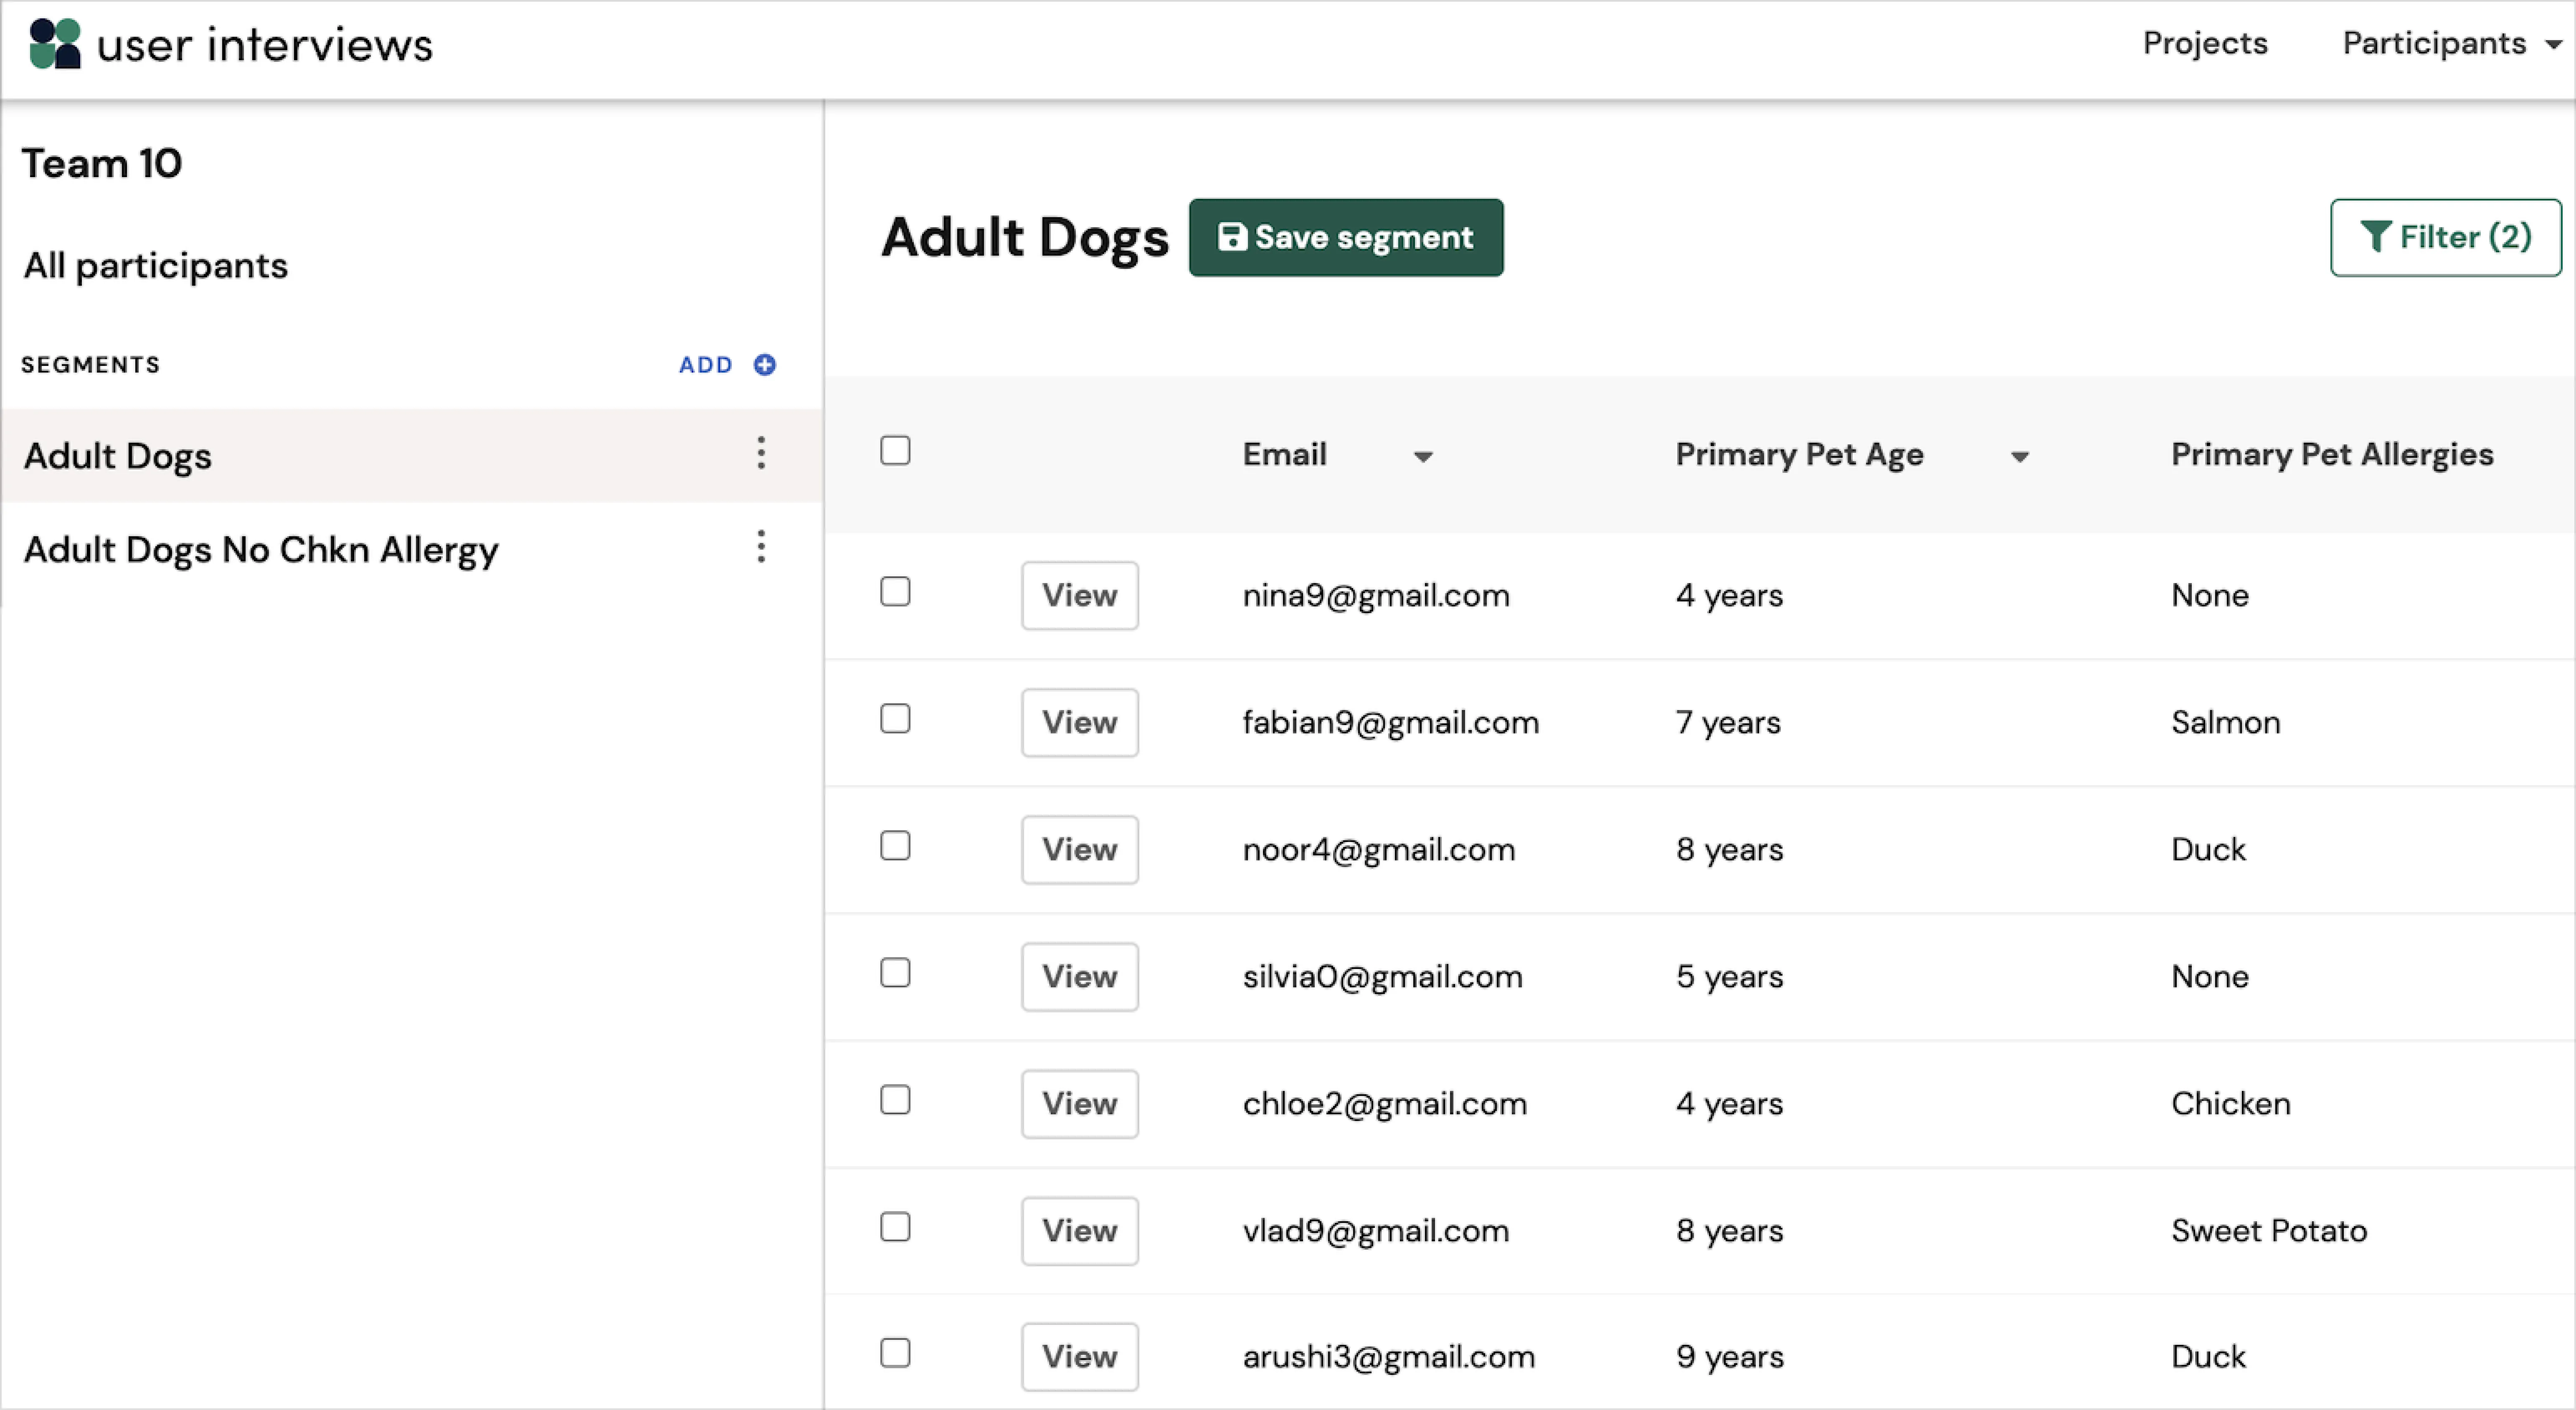Click the plus icon next to ADD
The width and height of the screenshot is (2576, 1410).
click(x=765, y=365)
